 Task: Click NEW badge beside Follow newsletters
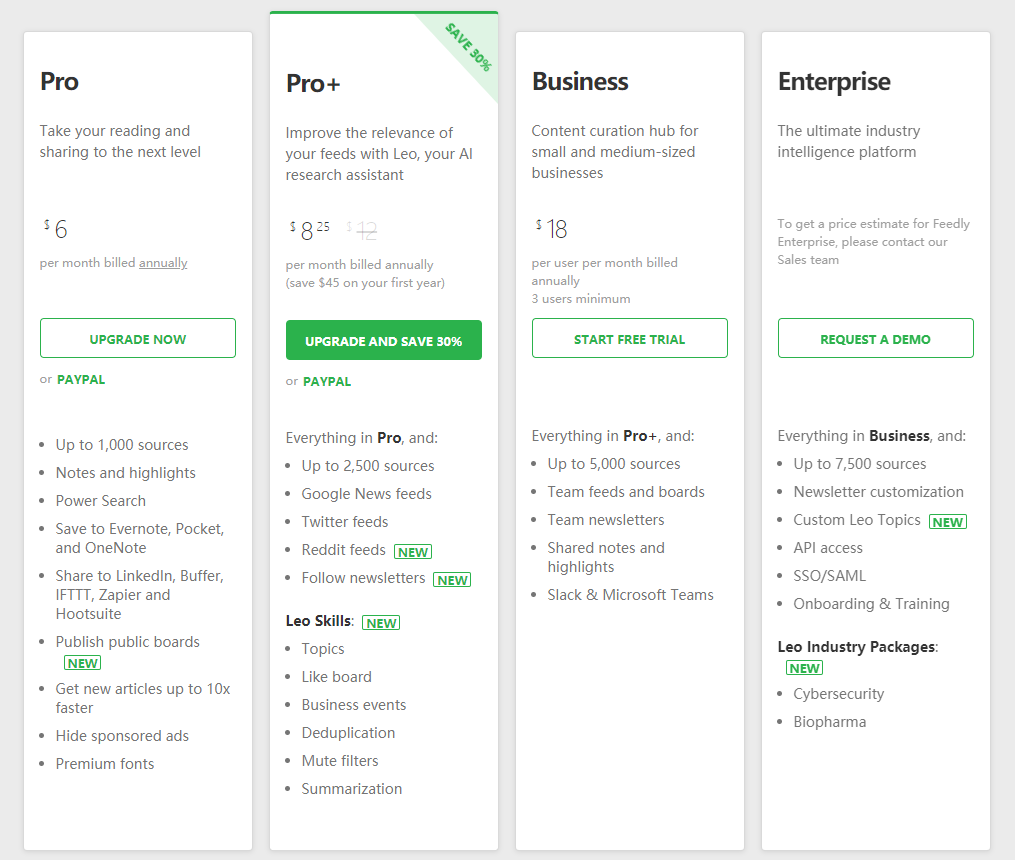click(452, 580)
